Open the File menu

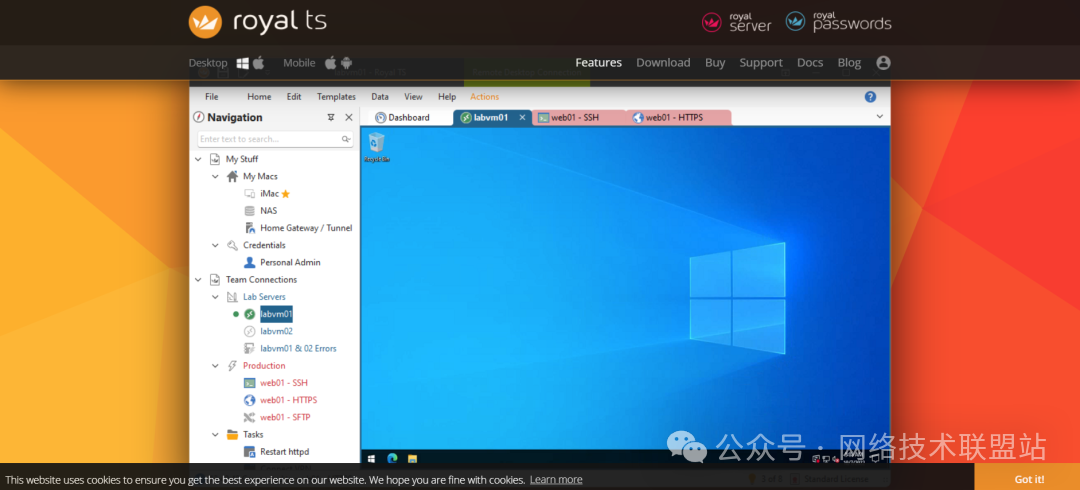[211, 97]
